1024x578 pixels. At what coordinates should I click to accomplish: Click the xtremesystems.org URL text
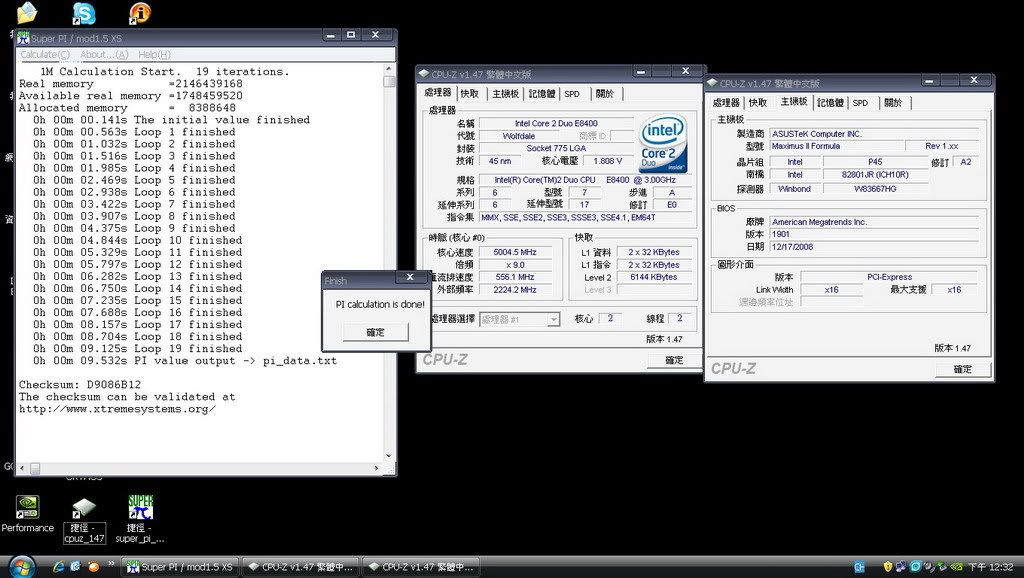coord(117,409)
